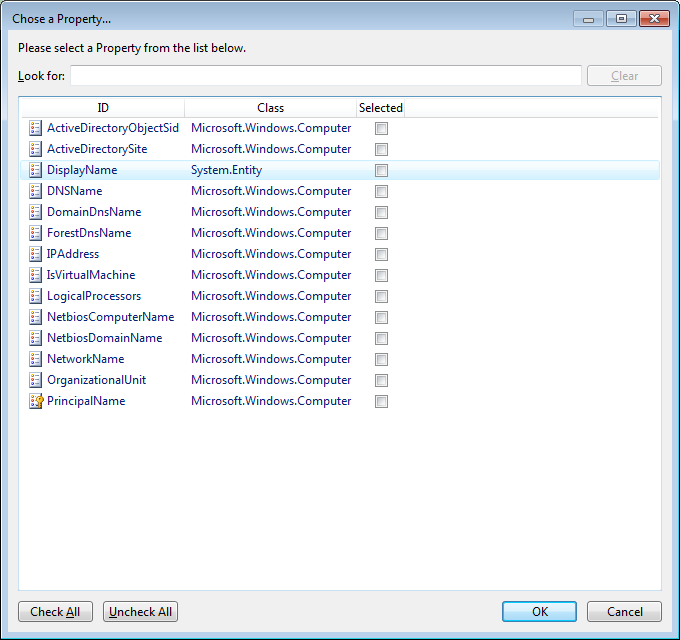Select the NetbiosComputerName property name
Screen dimensions: 680x640
pos(111,317)
